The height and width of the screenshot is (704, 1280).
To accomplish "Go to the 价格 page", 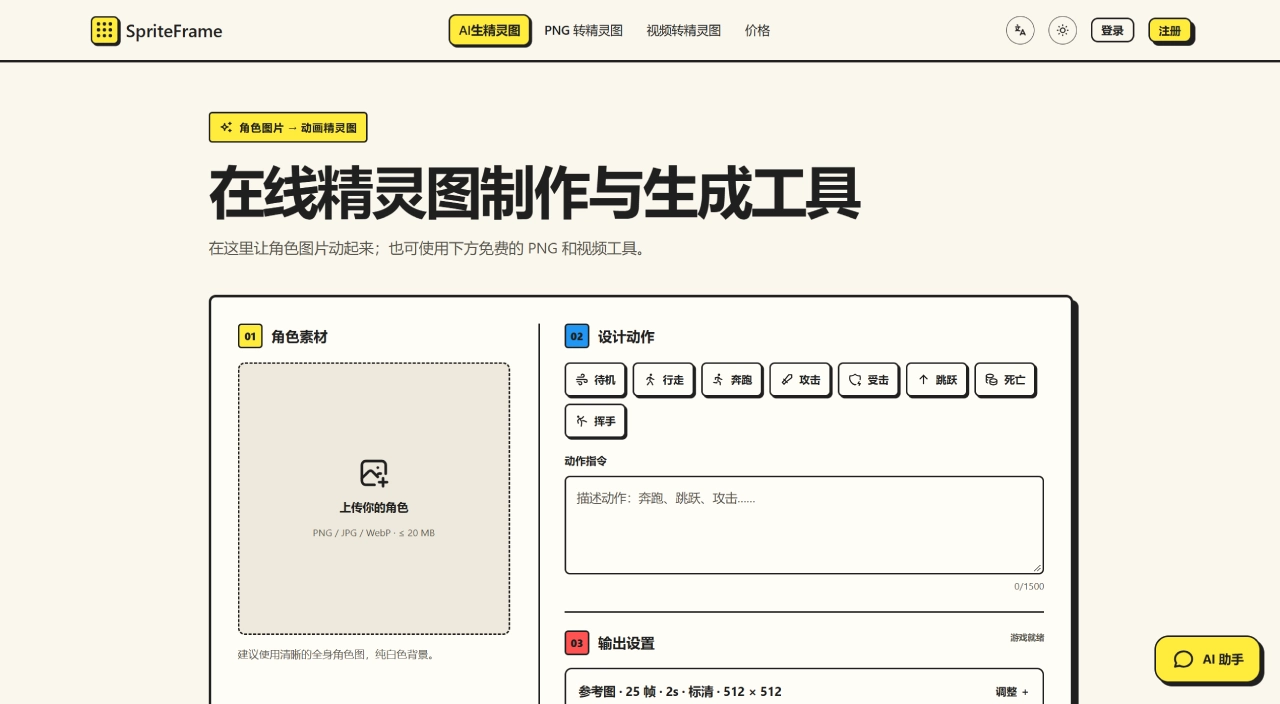I will [757, 30].
